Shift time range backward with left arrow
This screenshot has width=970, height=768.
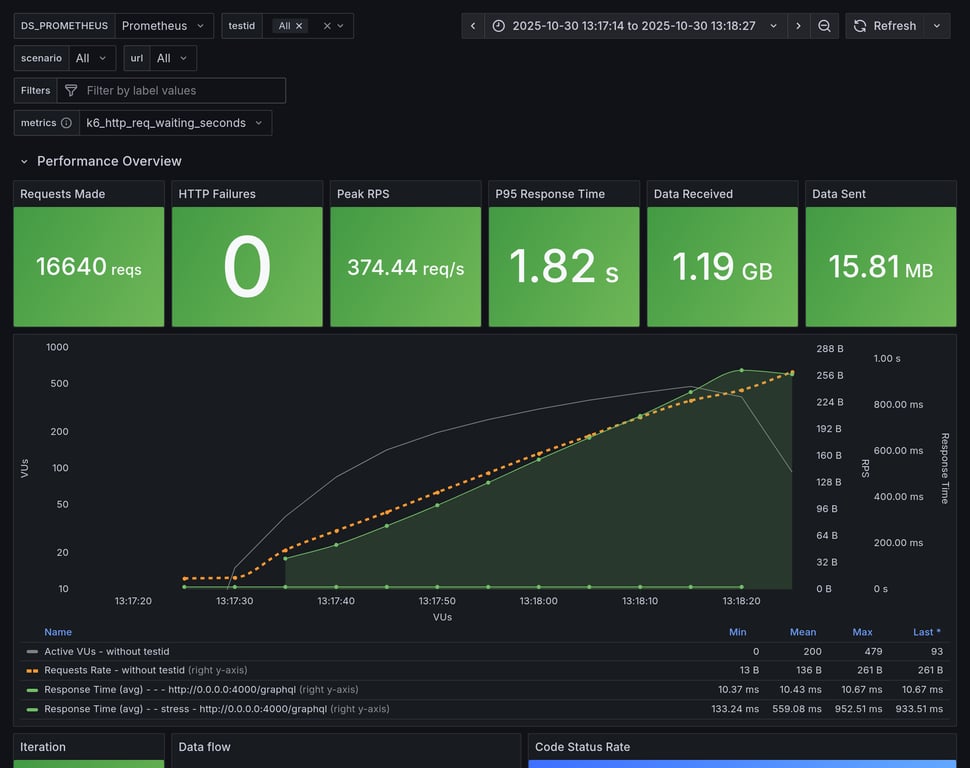click(473, 26)
